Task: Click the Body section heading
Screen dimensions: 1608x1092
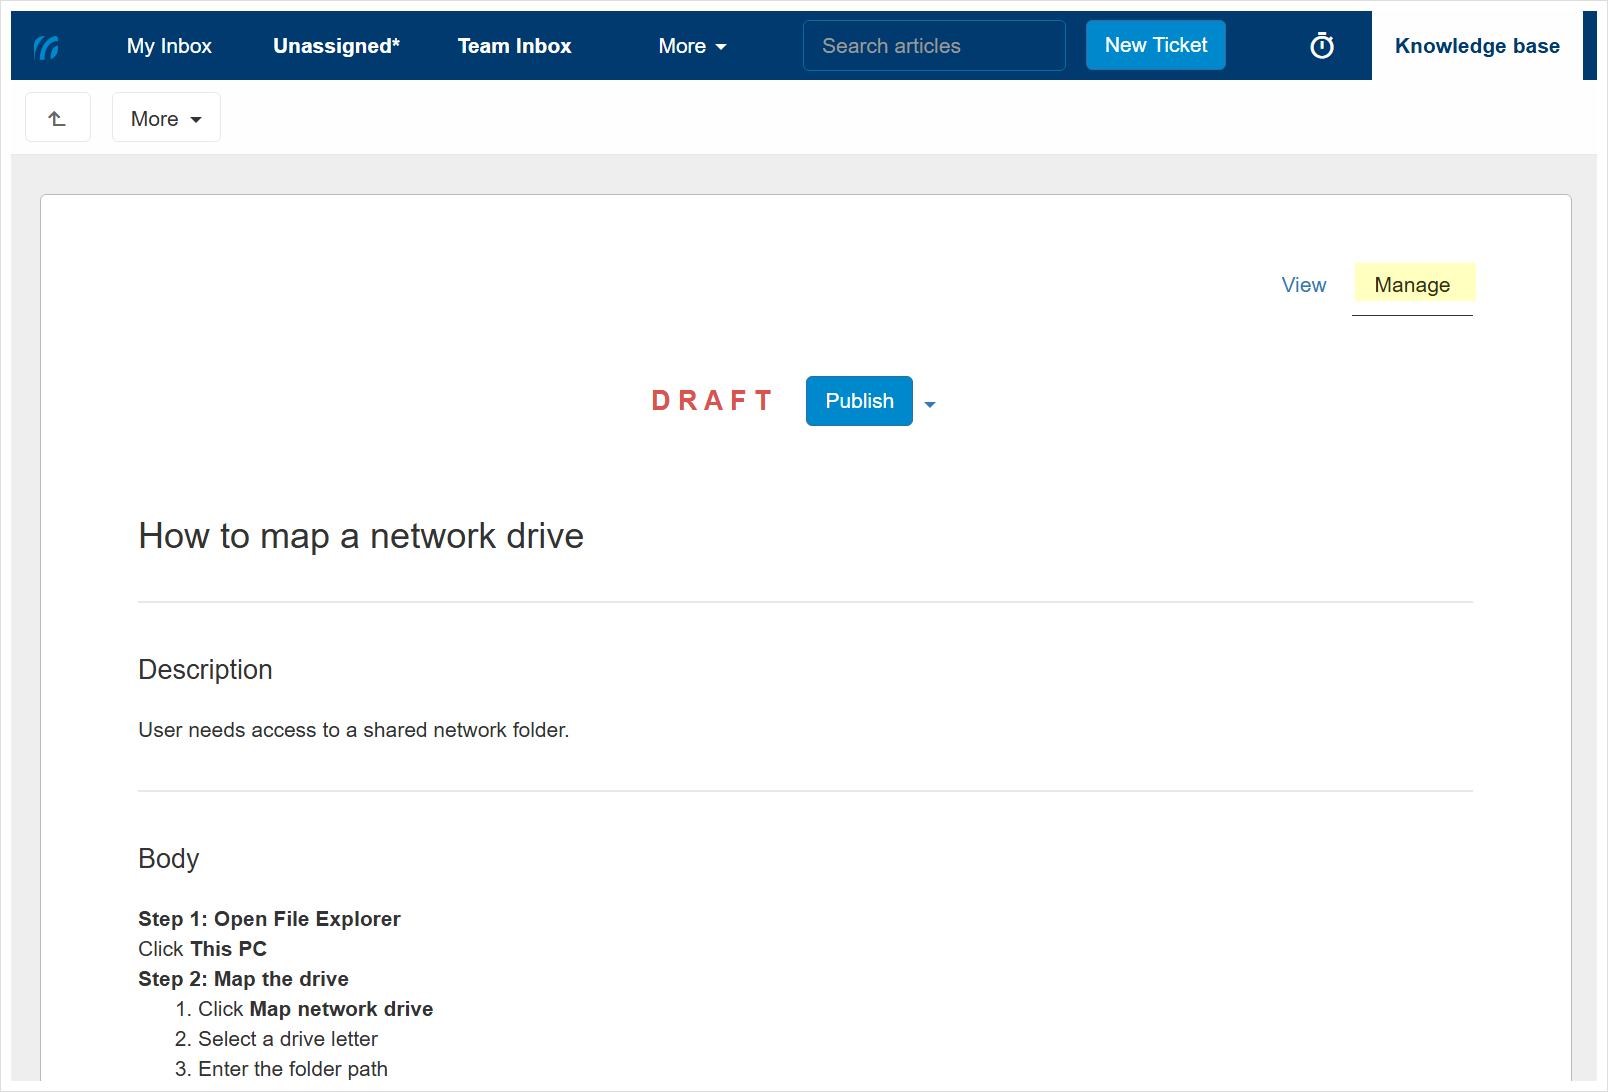Action: coord(168,858)
